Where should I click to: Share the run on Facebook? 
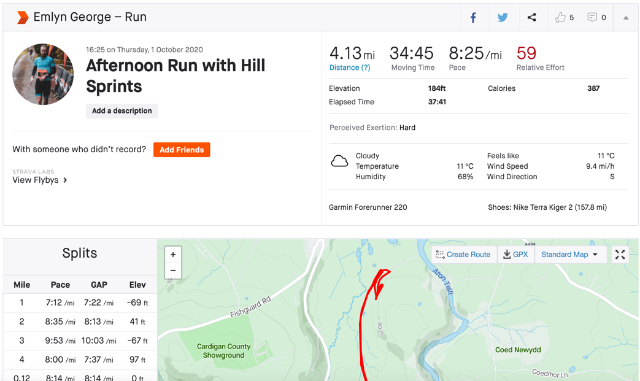coord(473,18)
